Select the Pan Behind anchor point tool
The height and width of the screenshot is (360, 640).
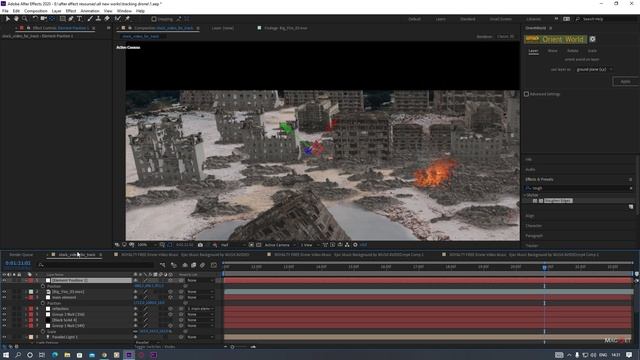tap(52, 19)
